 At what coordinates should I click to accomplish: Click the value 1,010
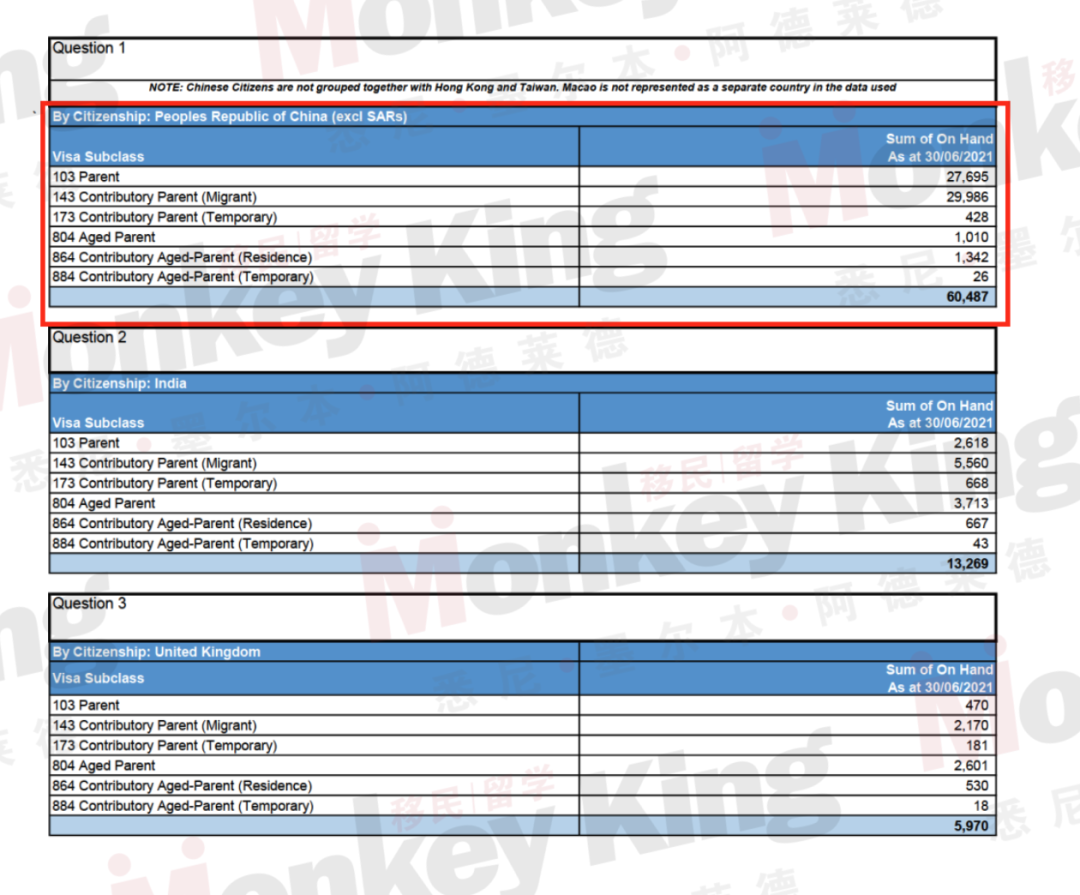click(x=971, y=237)
